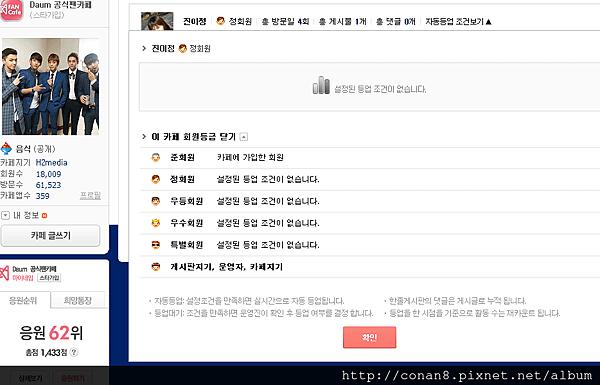Switch to the 희망통장 tab
This screenshot has width=600, height=385.
click(78, 300)
